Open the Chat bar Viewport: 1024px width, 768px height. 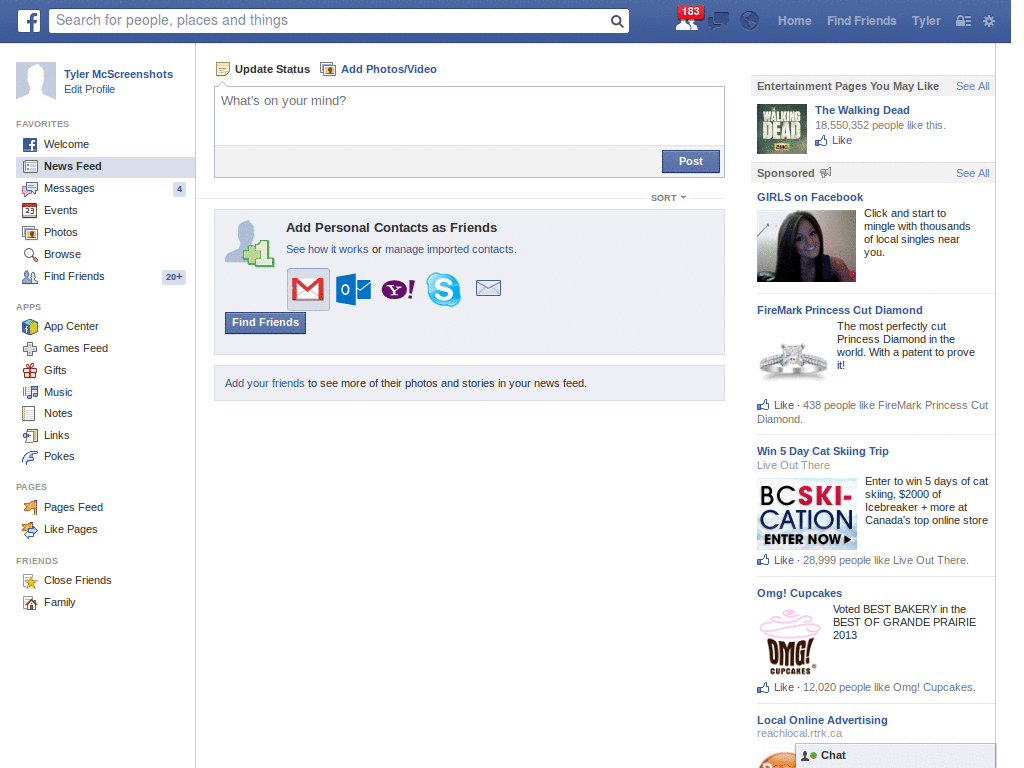(x=895, y=756)
